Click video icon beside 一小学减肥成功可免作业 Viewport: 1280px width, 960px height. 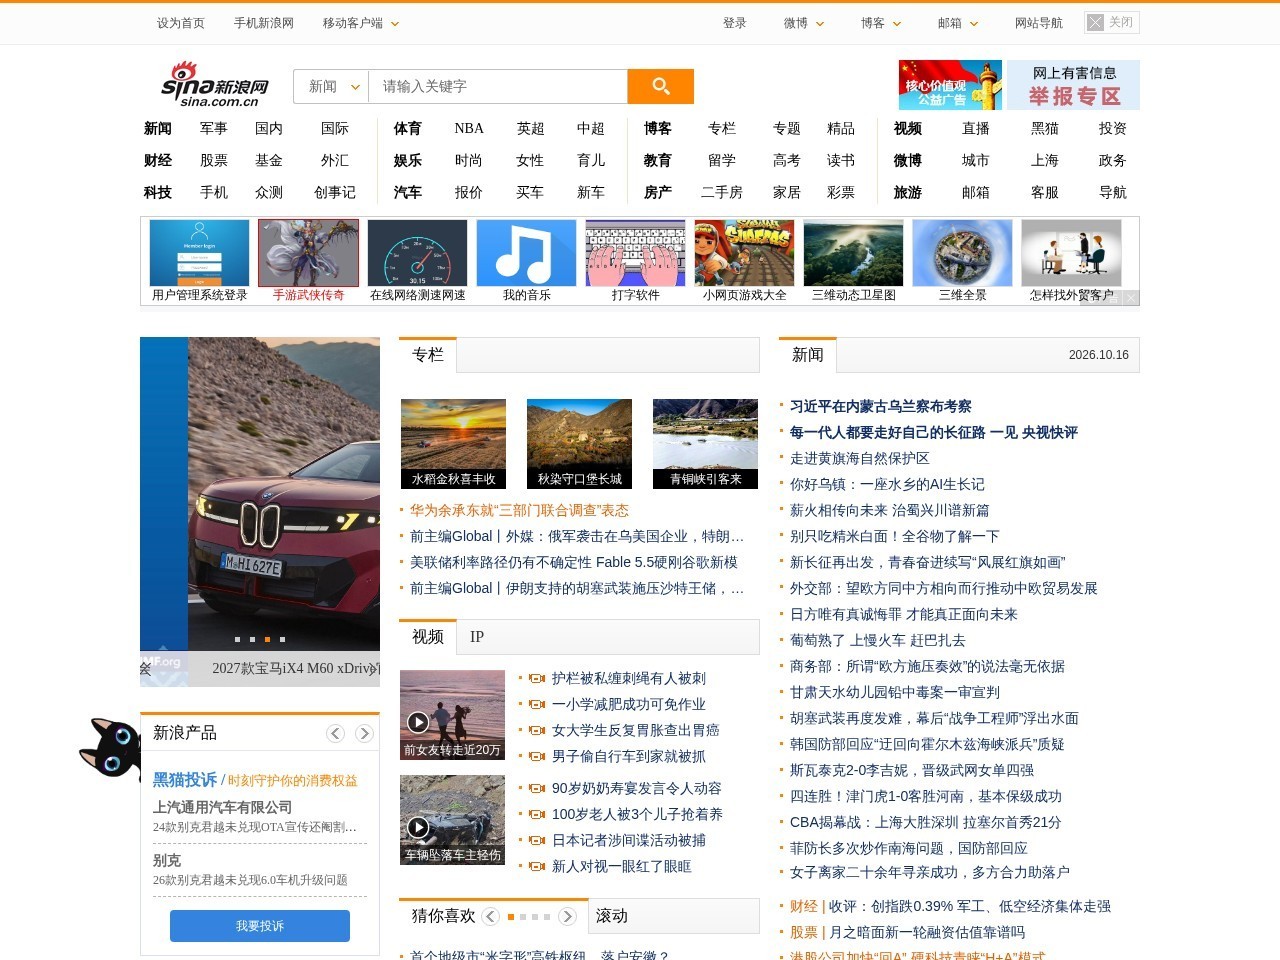537,705
